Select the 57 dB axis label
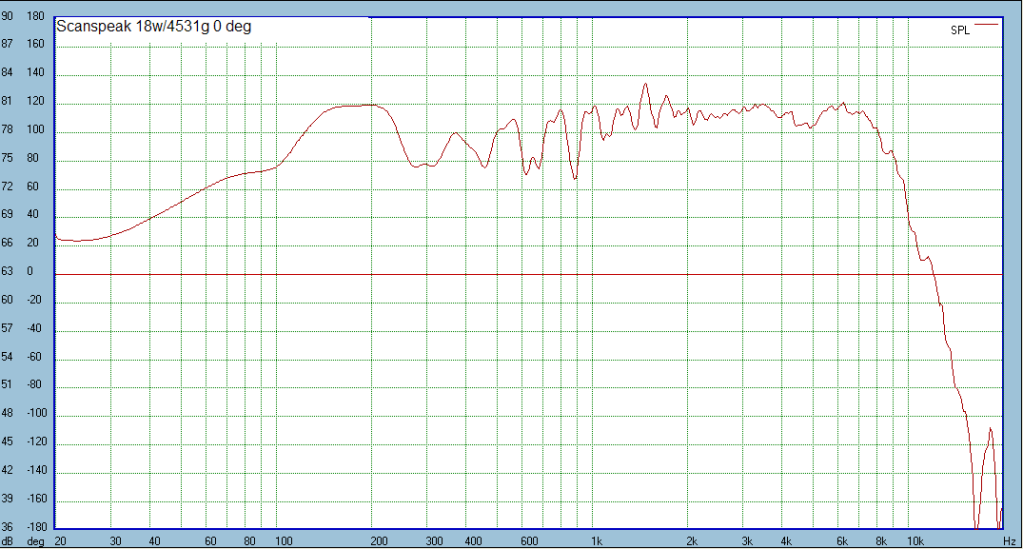The width and height of the screenshot is (1023, 549). (x=7, y=328)
